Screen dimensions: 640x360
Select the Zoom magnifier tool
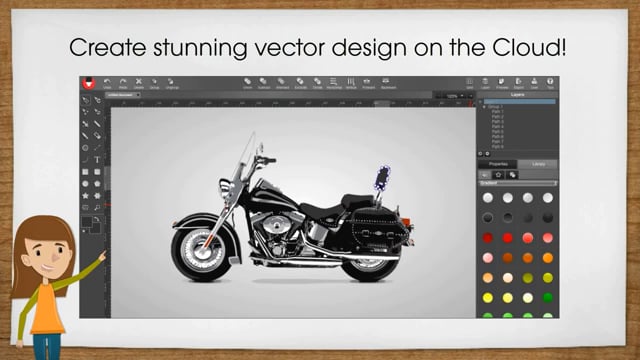pyautogui.click(x=97, y=207)
